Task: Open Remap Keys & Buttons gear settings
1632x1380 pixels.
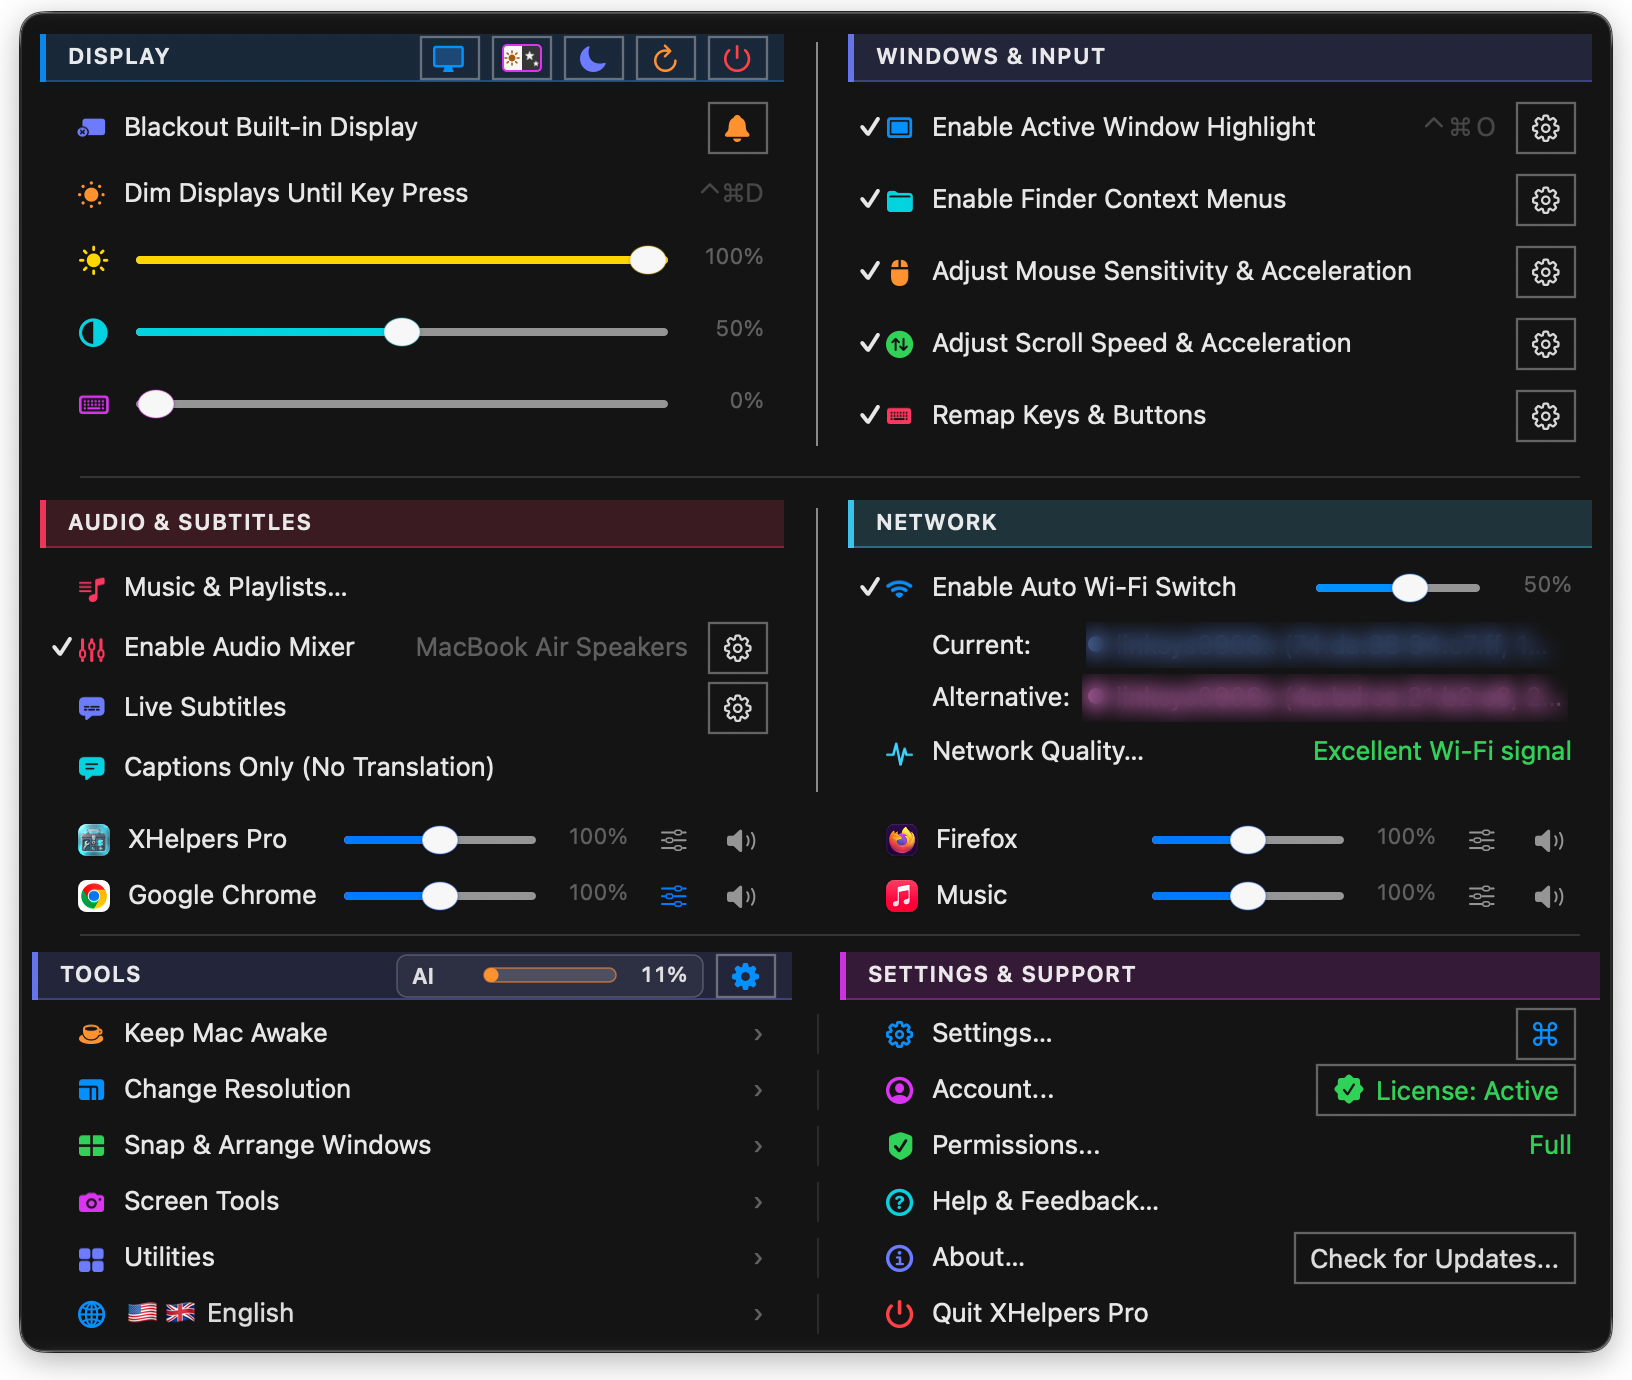Action: [1545, 416]
